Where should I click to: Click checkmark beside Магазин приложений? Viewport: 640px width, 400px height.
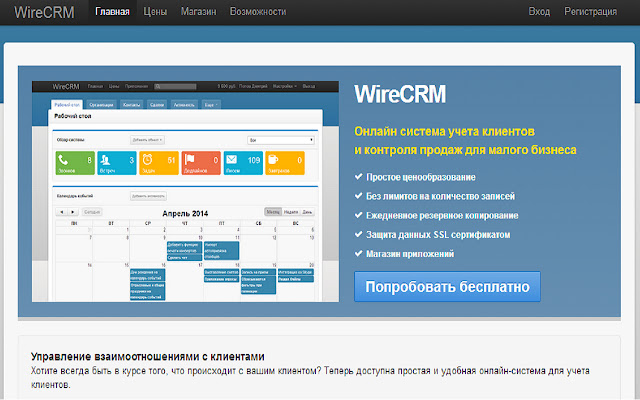tap(359, 254)
